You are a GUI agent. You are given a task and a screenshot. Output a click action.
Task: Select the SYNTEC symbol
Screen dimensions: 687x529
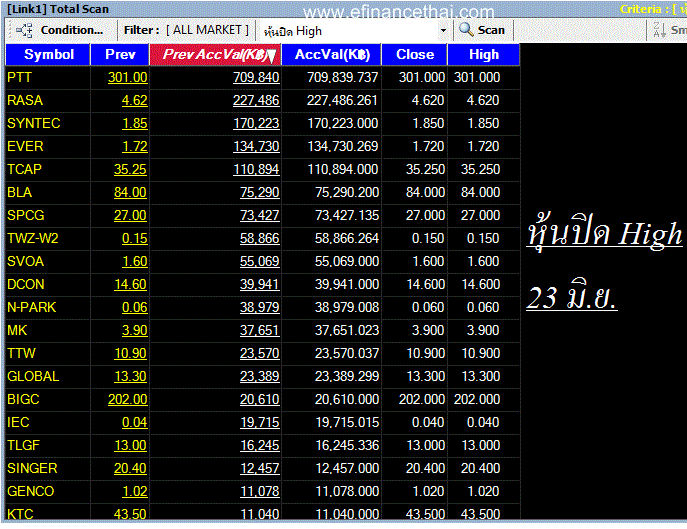(x=33, y=123)
